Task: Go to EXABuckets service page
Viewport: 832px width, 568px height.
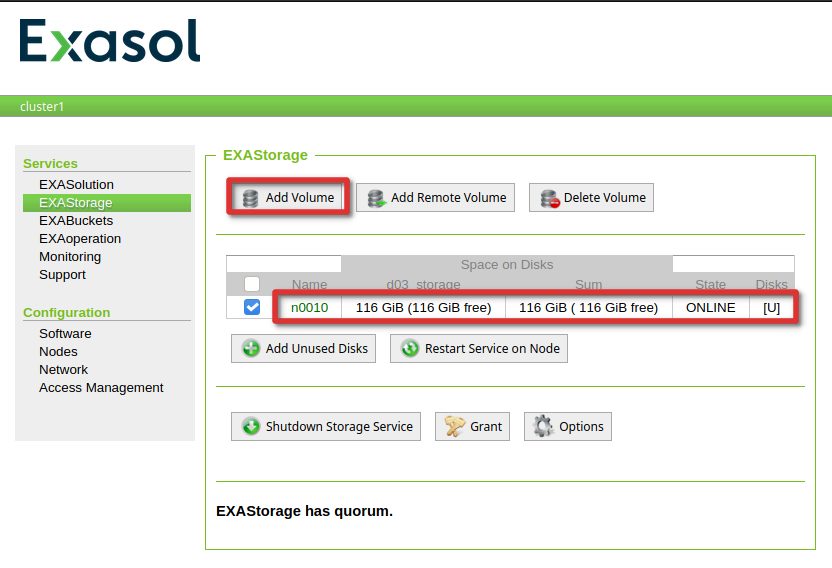Action: [x=76, y=220]
